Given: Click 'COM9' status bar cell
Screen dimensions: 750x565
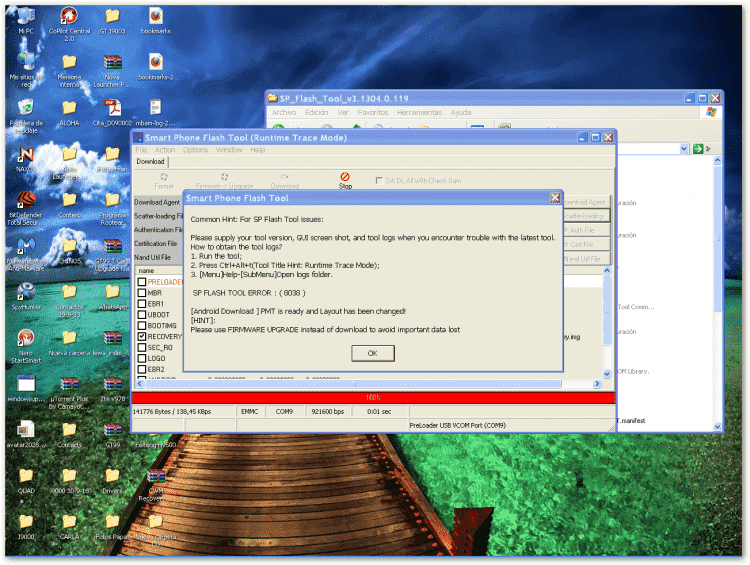Looking at the screenshot, I should point(284,411).
